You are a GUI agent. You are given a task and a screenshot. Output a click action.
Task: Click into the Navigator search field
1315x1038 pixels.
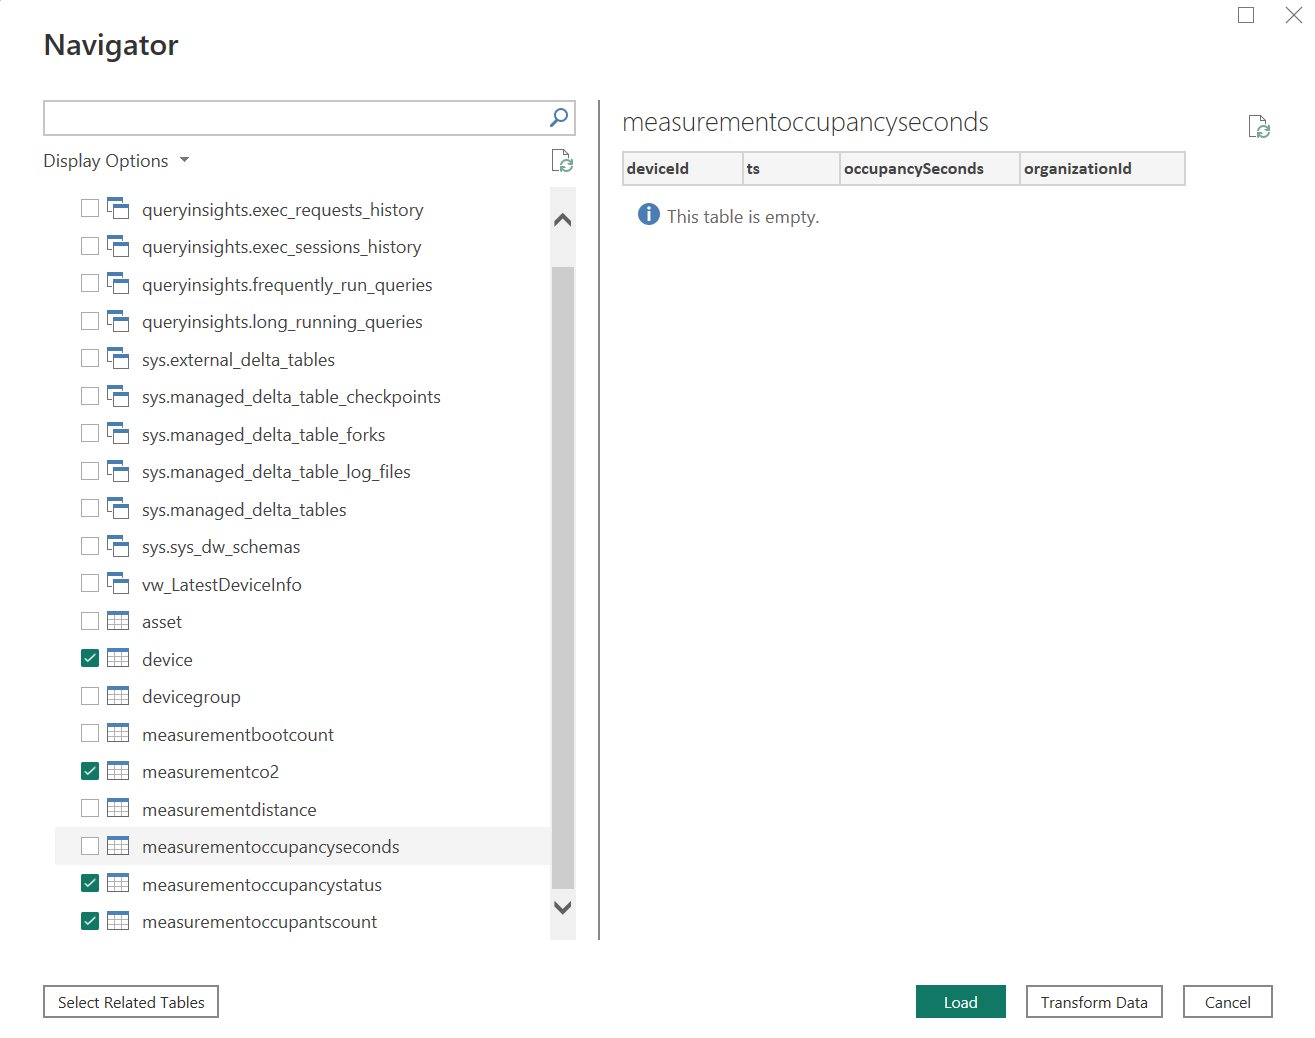coord(295,118)
